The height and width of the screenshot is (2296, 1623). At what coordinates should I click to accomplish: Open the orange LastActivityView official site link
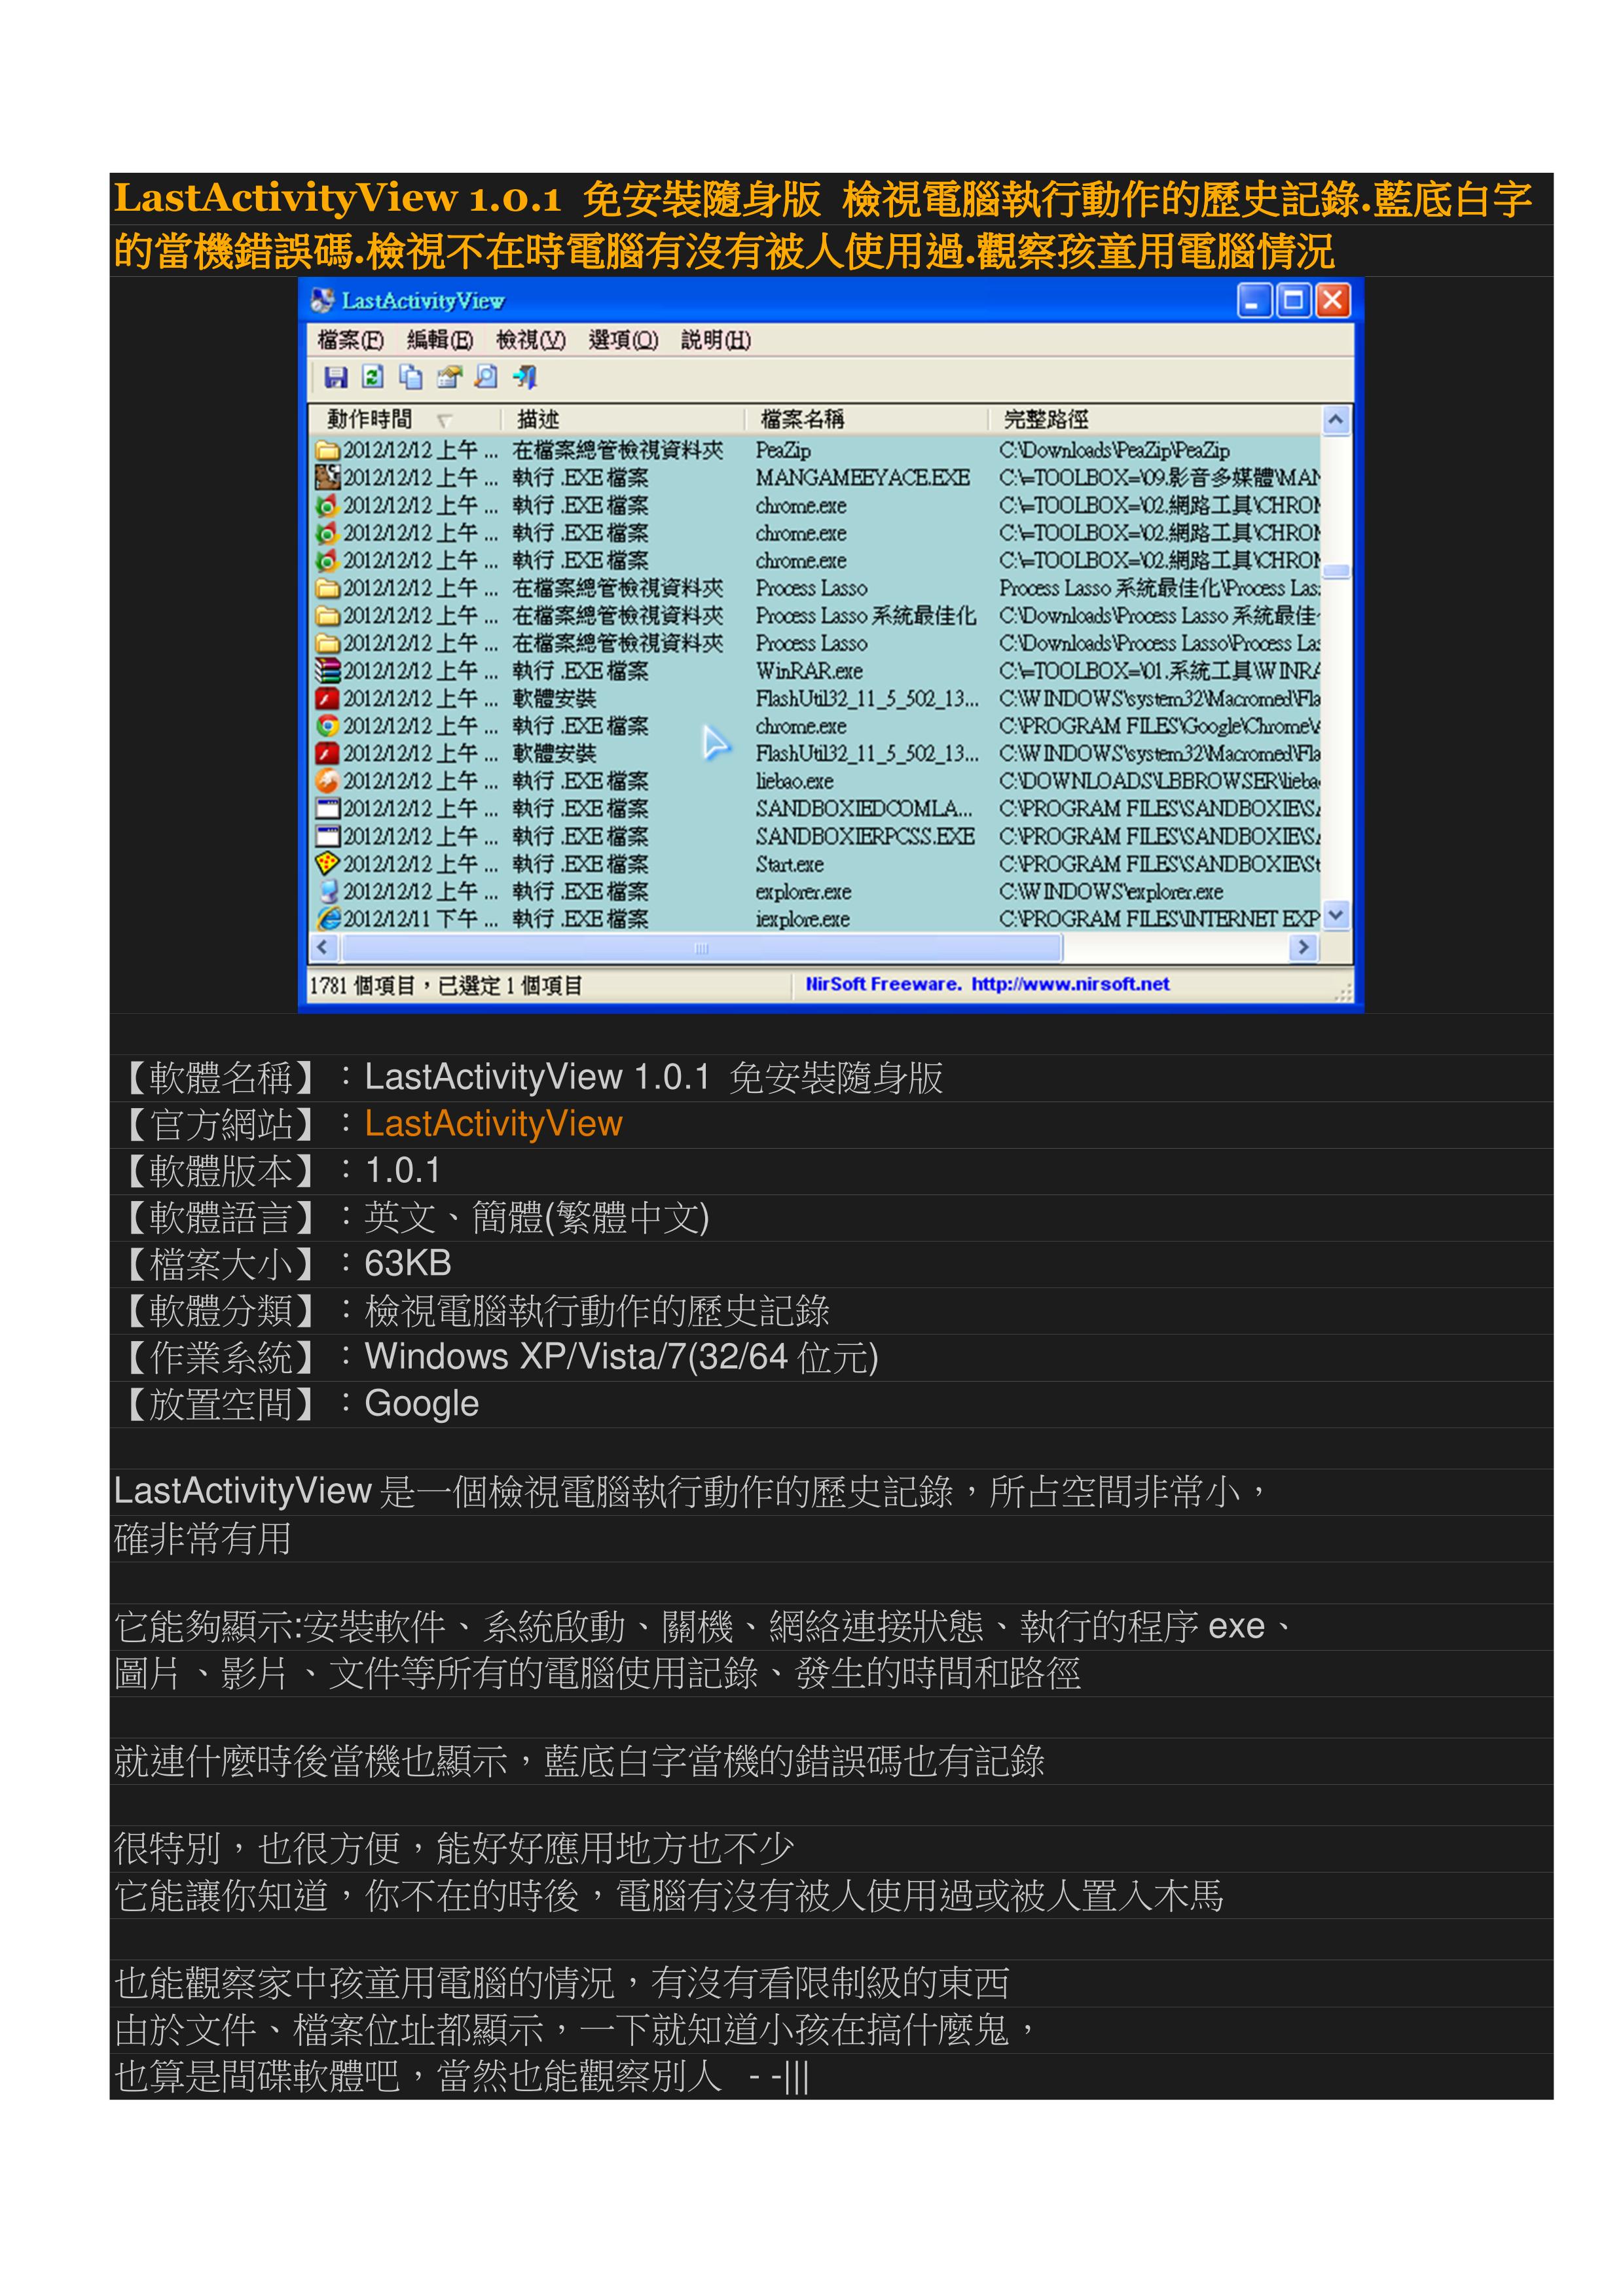coord(493,1124)
